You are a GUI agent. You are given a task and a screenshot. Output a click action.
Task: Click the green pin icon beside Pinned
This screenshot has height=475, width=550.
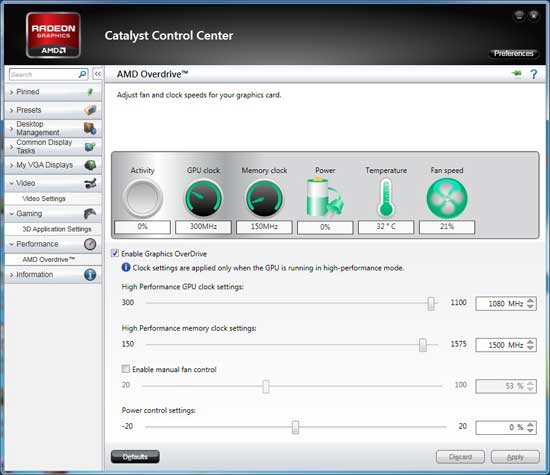pyautogui.click(x=90, y=92)
